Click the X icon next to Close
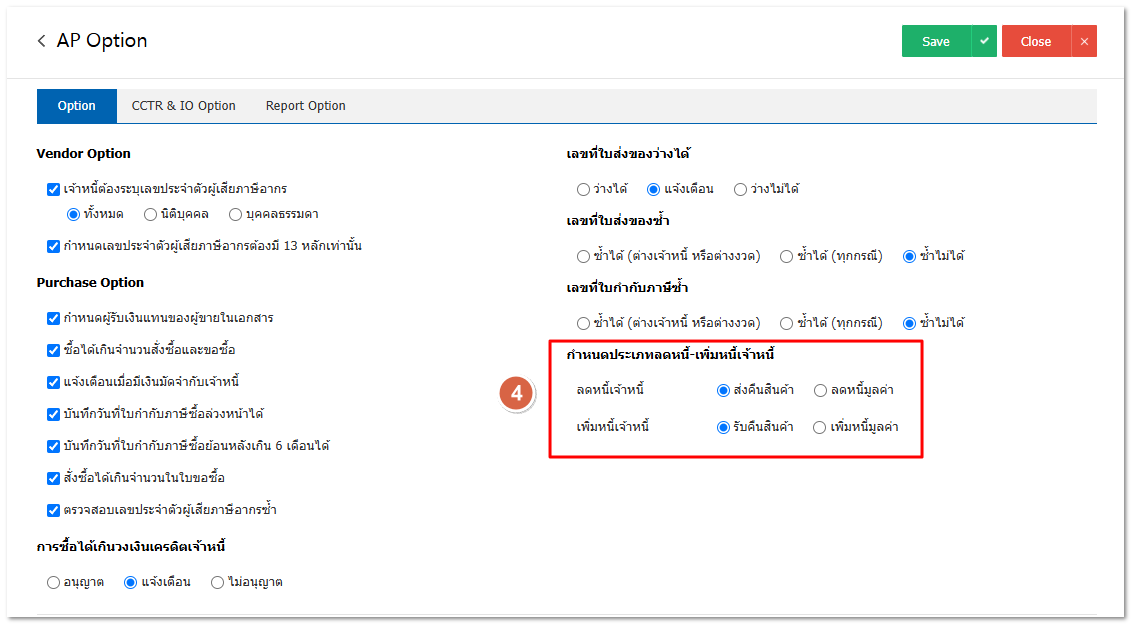 click(1084, 41)
